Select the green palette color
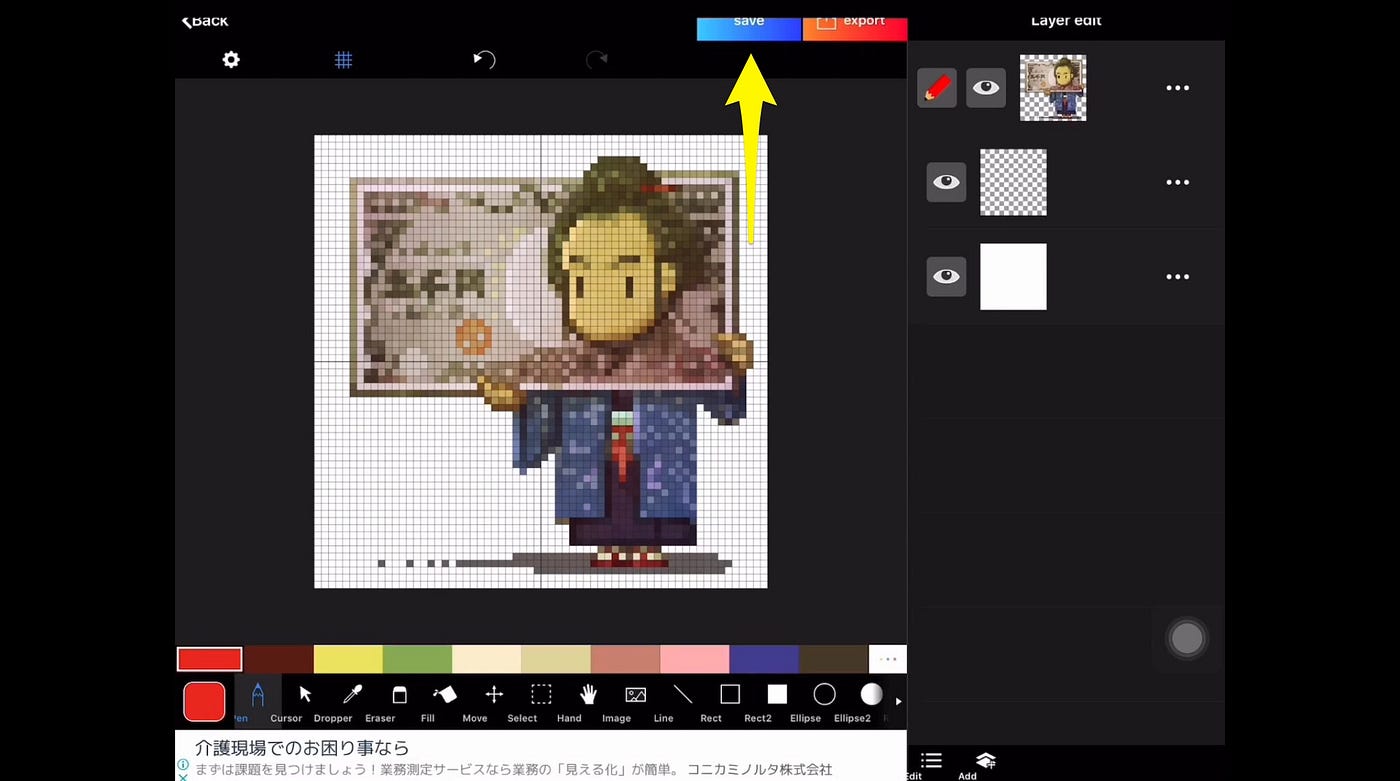This screenshot has width=1400, height=781. 417,659
